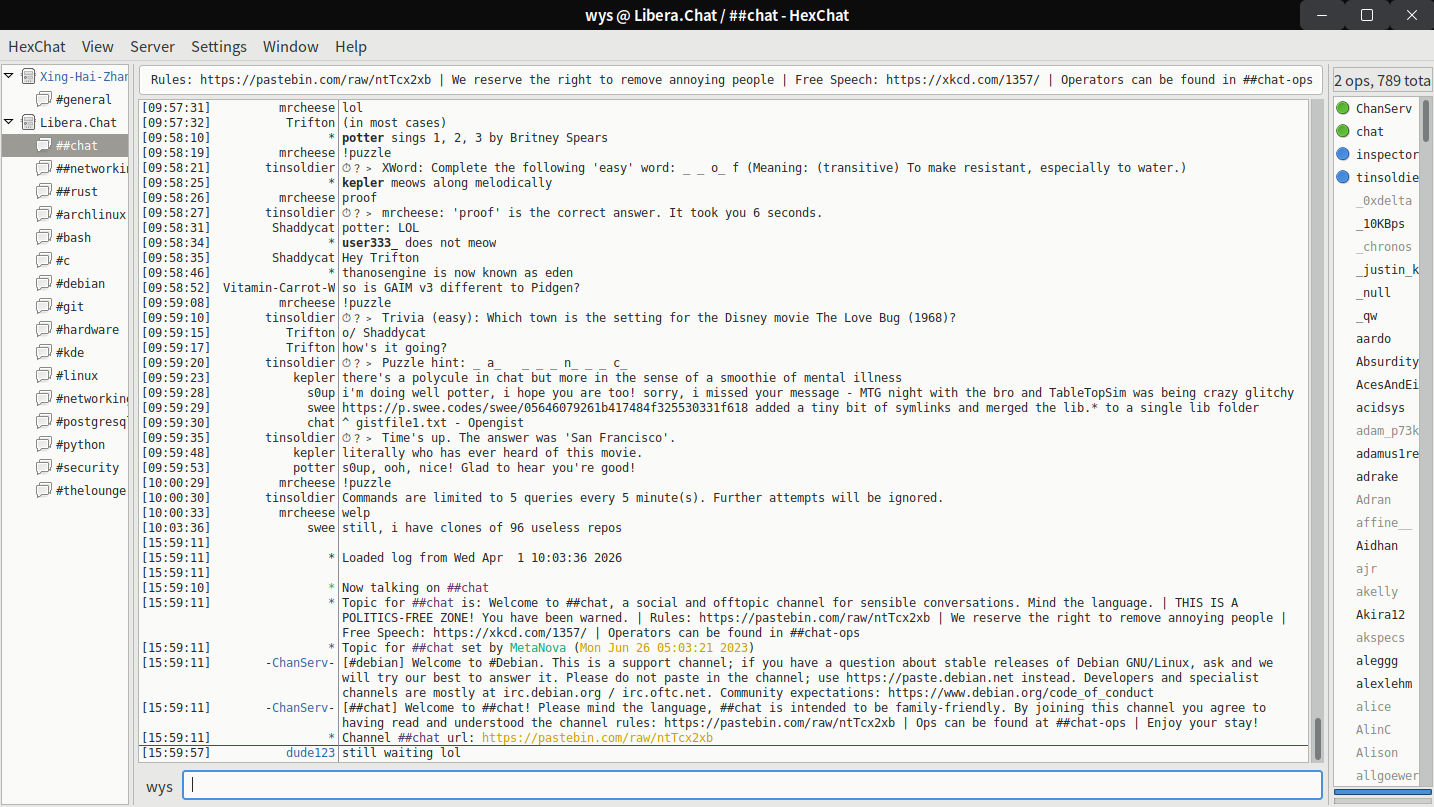Click blue voice icon beside tinsoldier
This screenshot has width=1434, height=807.
[1343, 177]
